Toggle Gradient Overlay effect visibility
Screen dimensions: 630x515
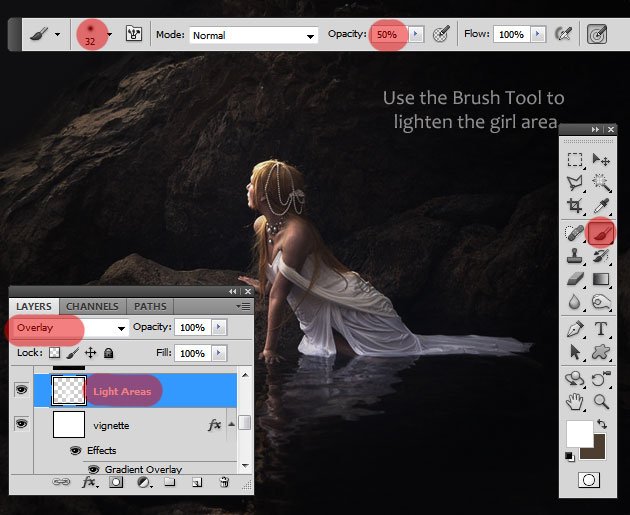pyautogui.click(x=94, y=469)
